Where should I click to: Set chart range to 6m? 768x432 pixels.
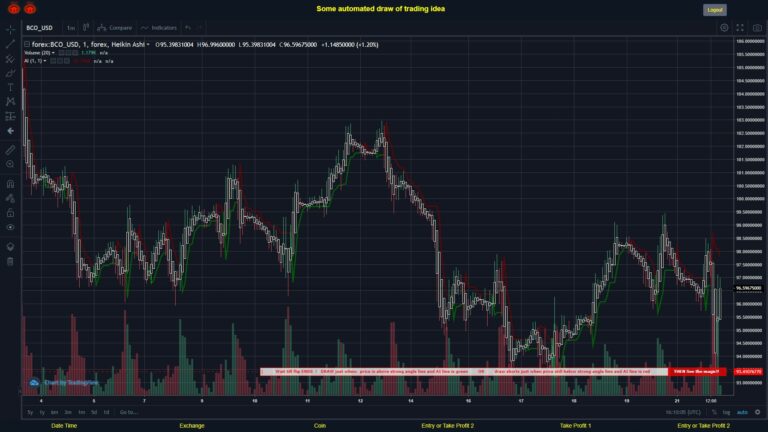pyautogui.click(x=54, y=412)
